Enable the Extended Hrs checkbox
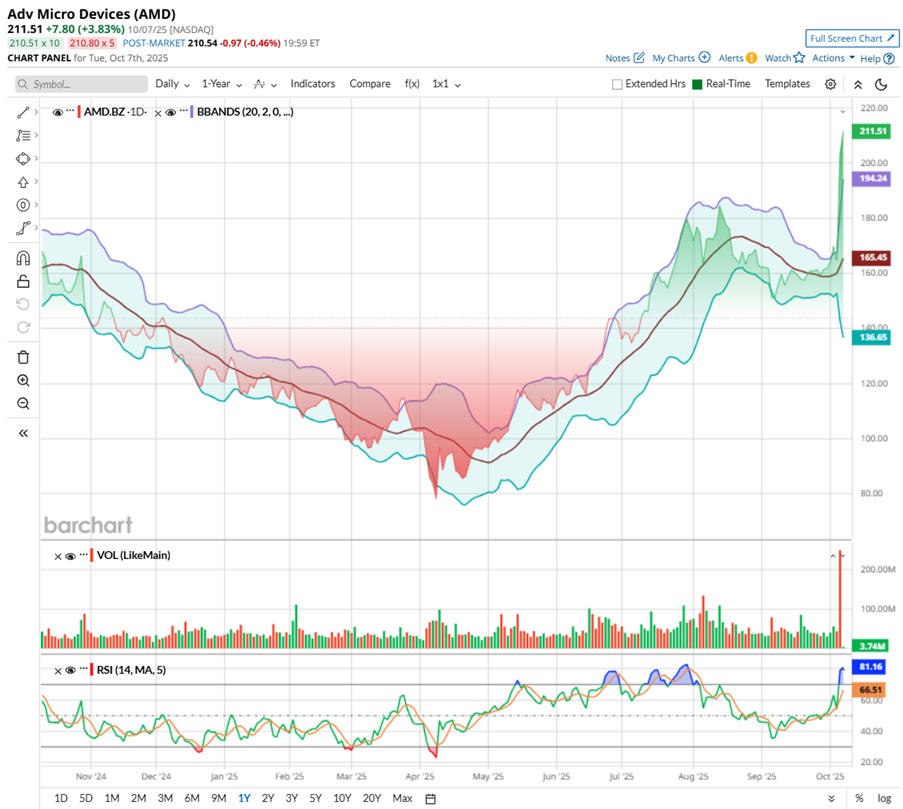This screenshot has width=903, height=809. pos(617,85)
